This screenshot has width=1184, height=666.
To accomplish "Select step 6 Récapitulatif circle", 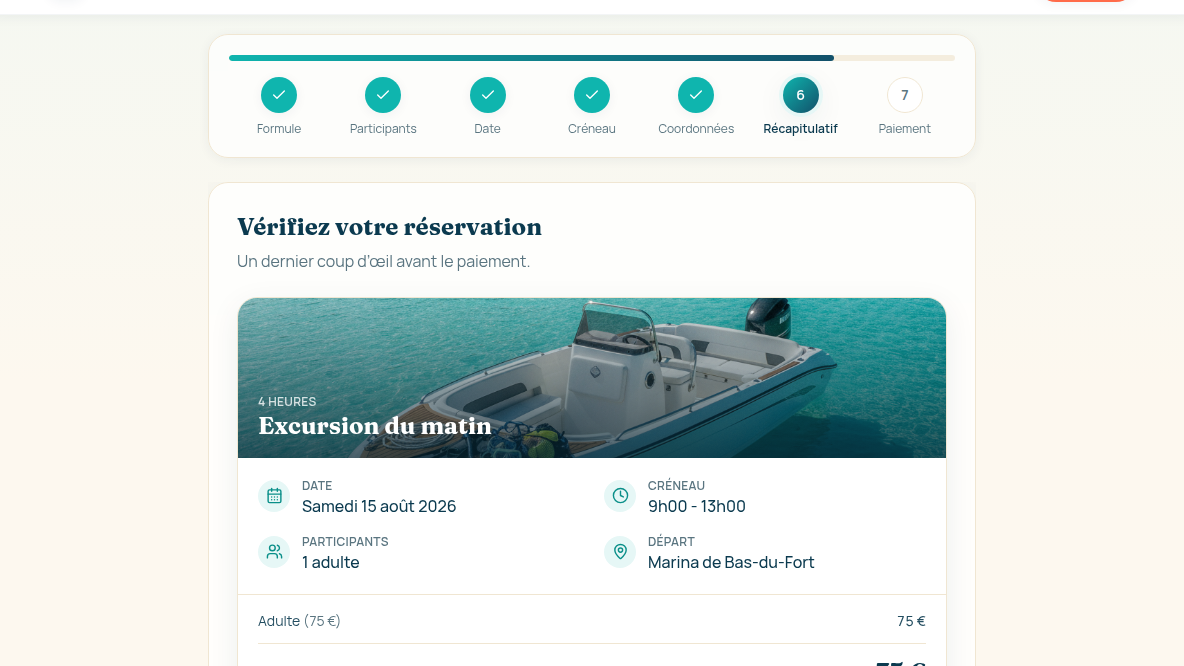I will click(x=800, y=95).
